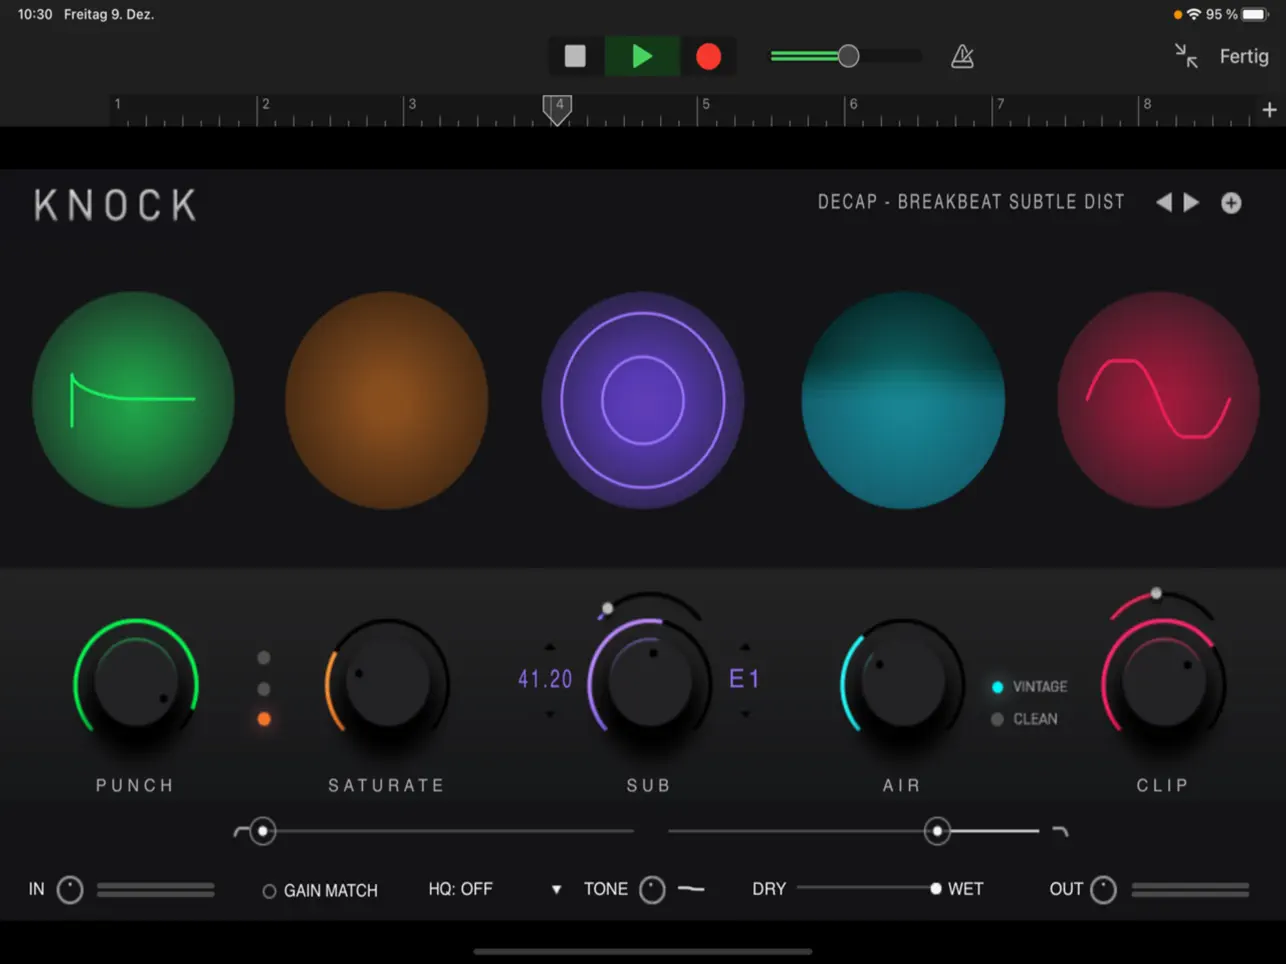1286x964 pixels.
Task: Select the VINTAGE air mode
Action: (1029, 687)
